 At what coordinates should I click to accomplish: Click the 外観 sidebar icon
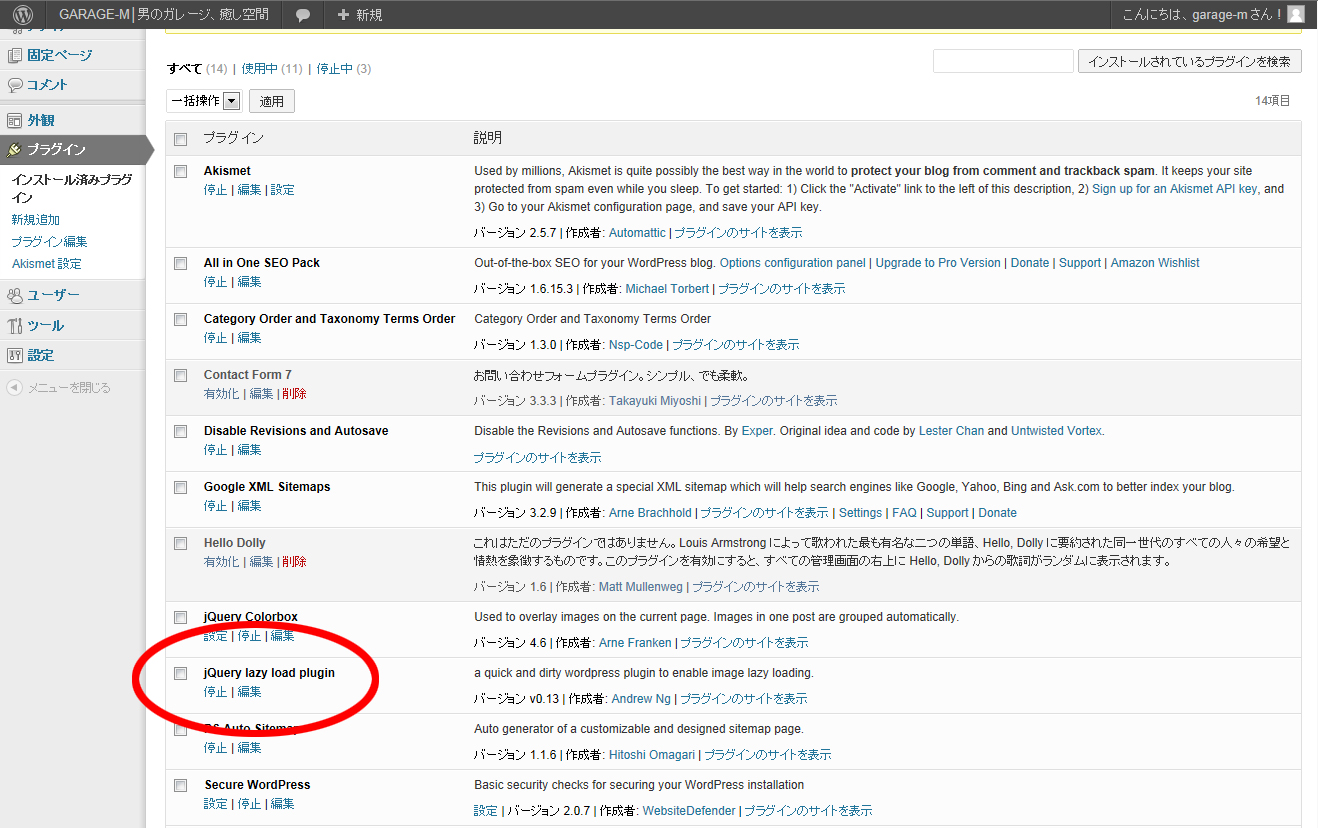point(15,120)
